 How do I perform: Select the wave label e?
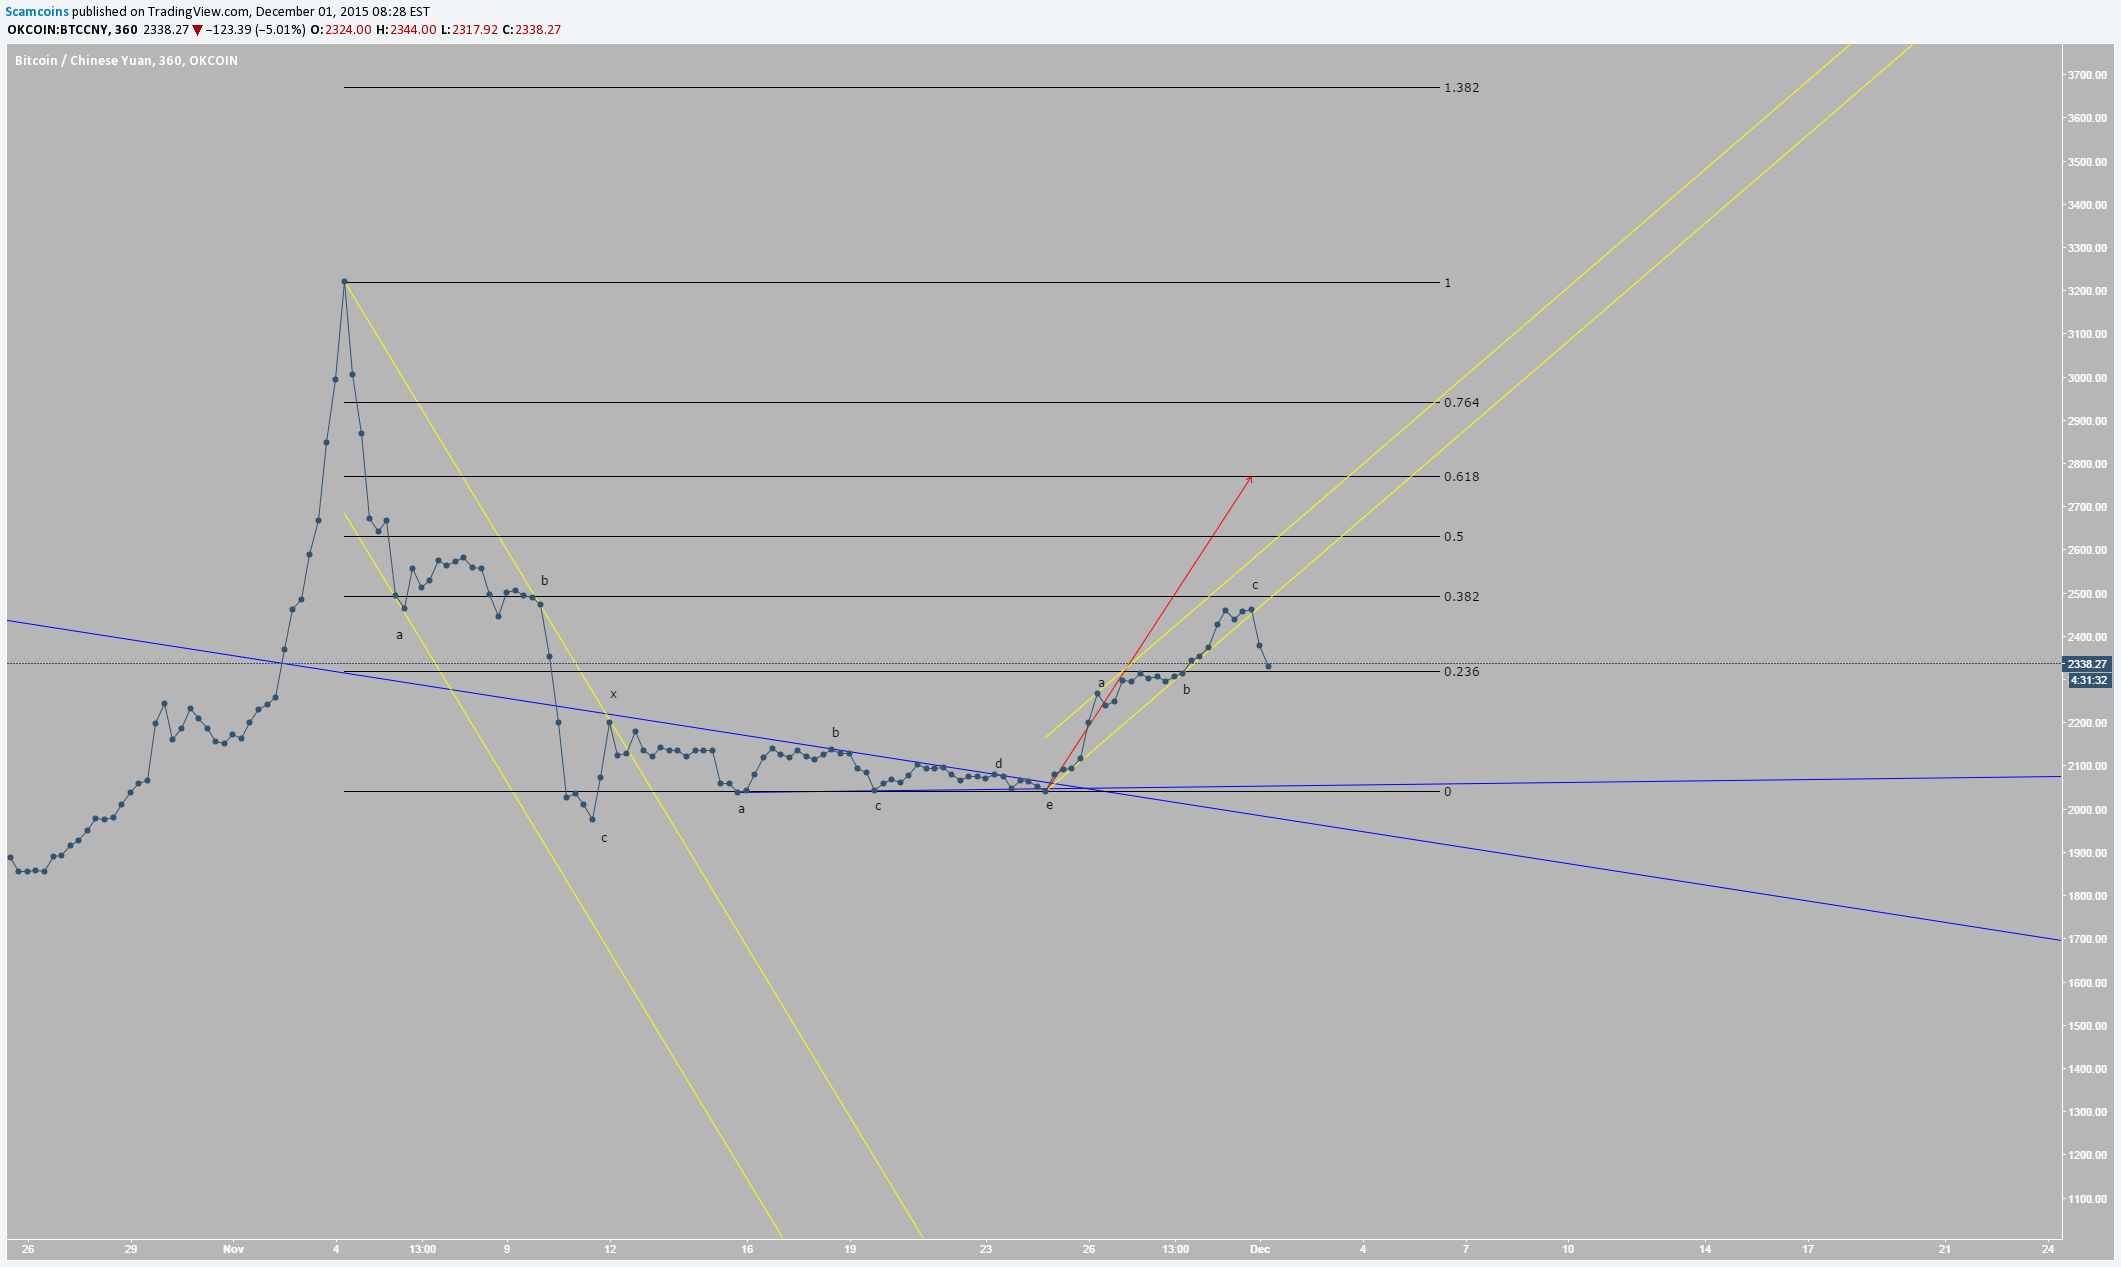click(x=1049, y=805)
